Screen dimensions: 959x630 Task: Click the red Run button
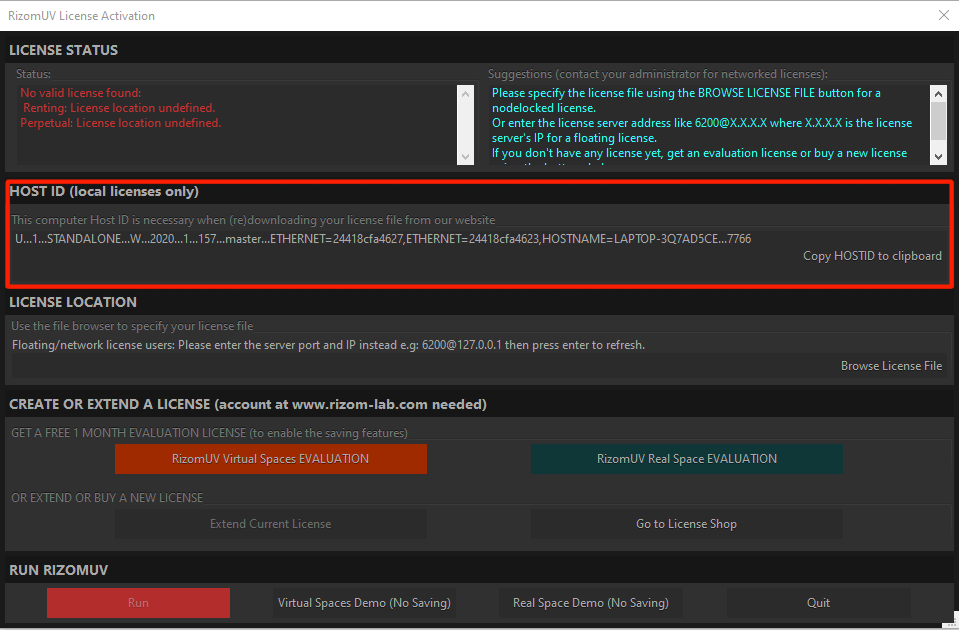click(138, 603)
